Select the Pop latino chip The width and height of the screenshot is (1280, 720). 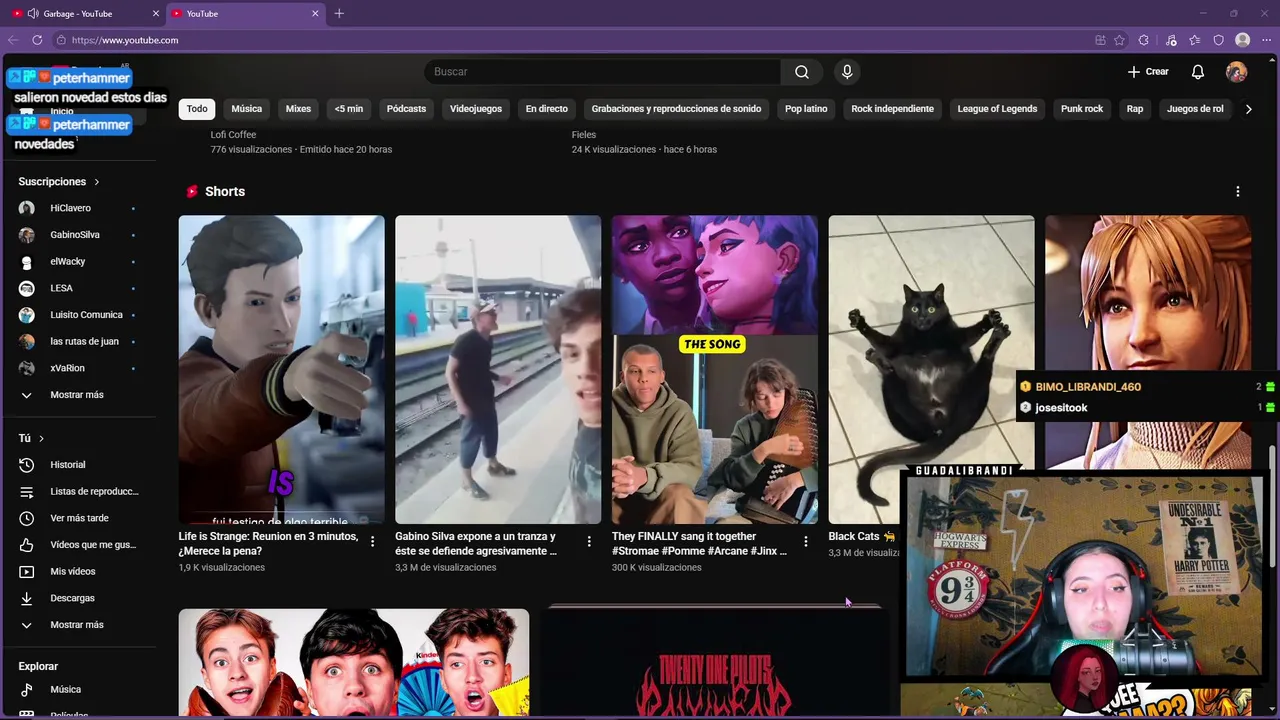[x=806, y=109]
